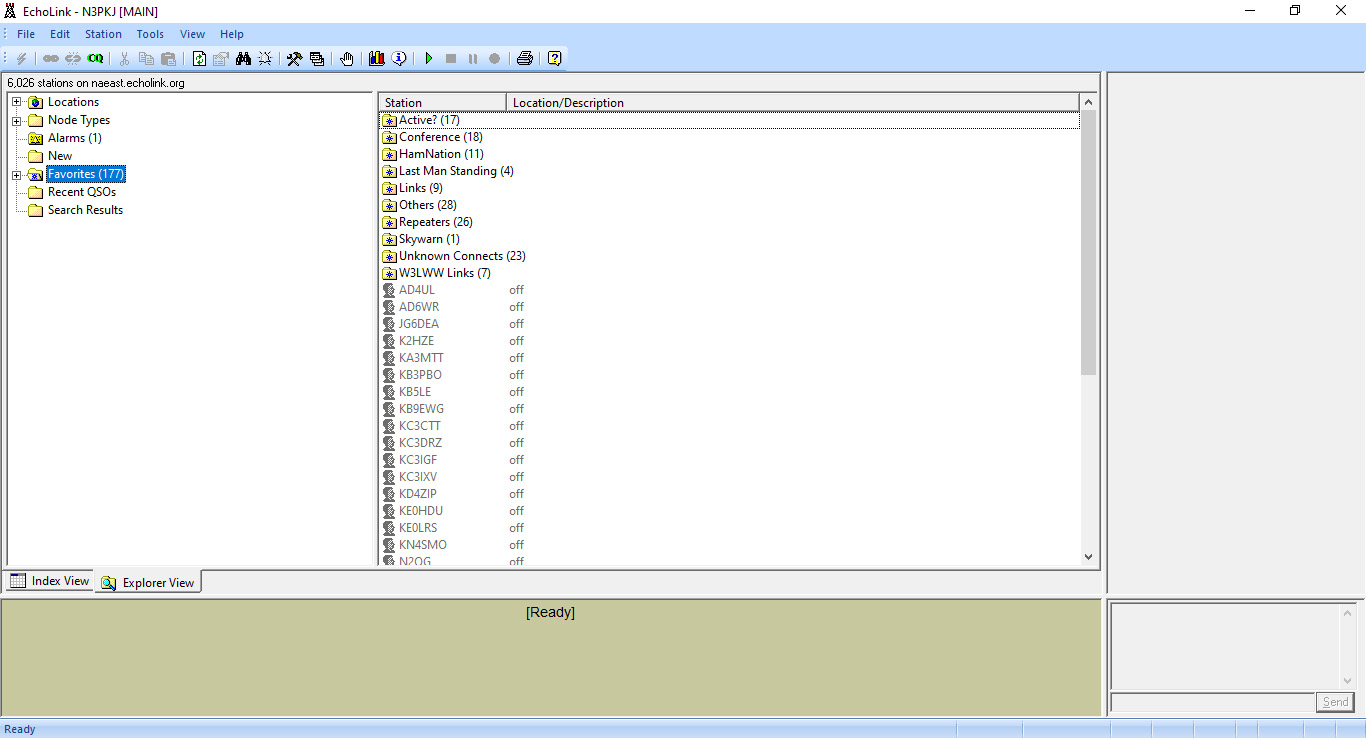Open the Repeaters (26) folder
The image size is (1366, 738).
pos(435,222)
